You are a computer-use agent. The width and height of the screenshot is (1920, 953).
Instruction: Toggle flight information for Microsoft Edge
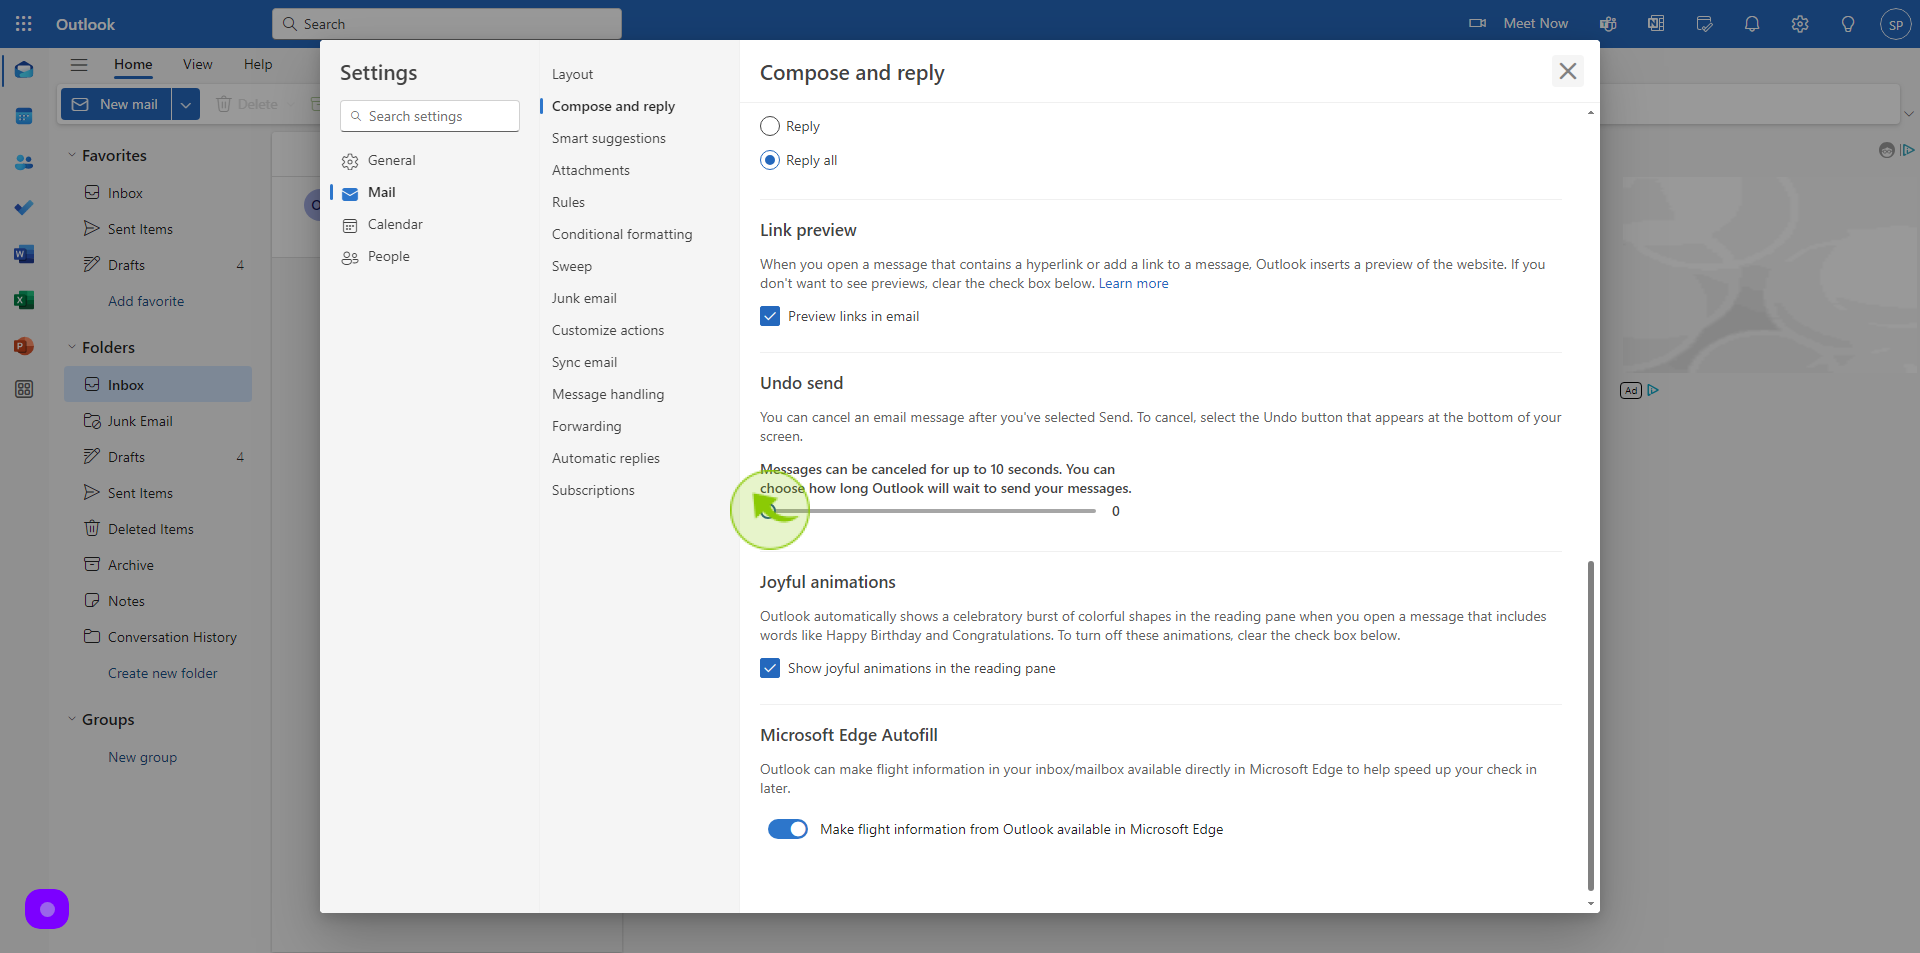pos(788,829)
